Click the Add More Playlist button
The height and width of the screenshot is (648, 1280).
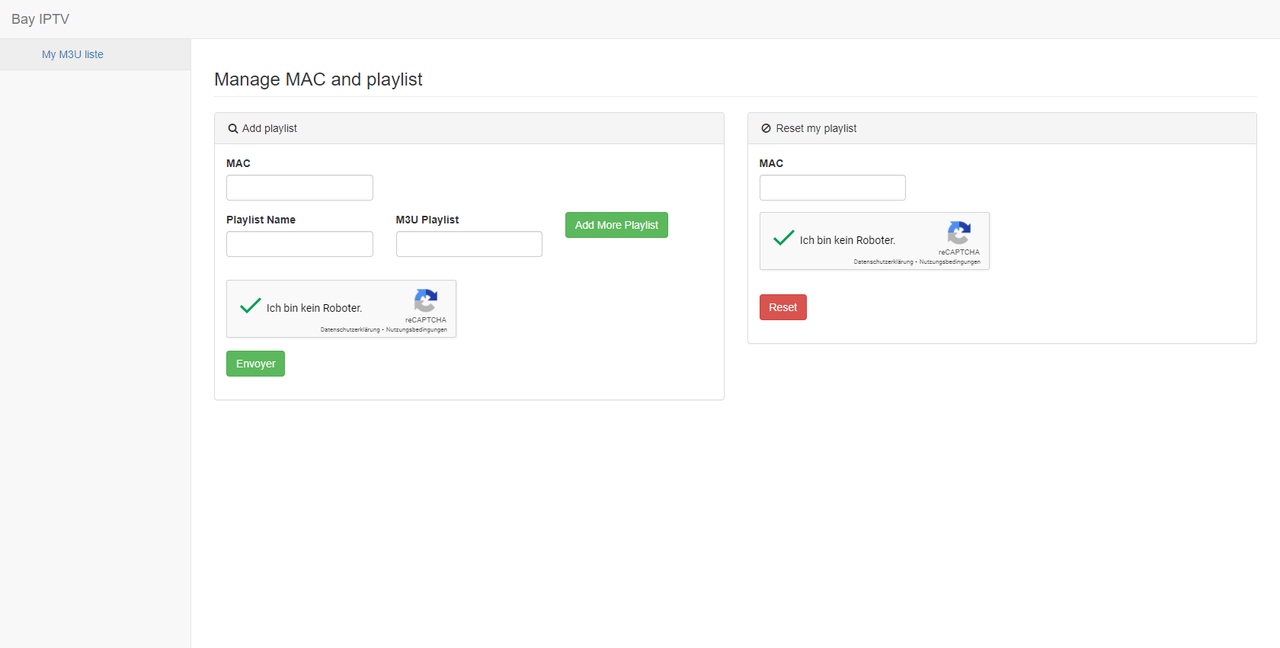pos(616,225)
